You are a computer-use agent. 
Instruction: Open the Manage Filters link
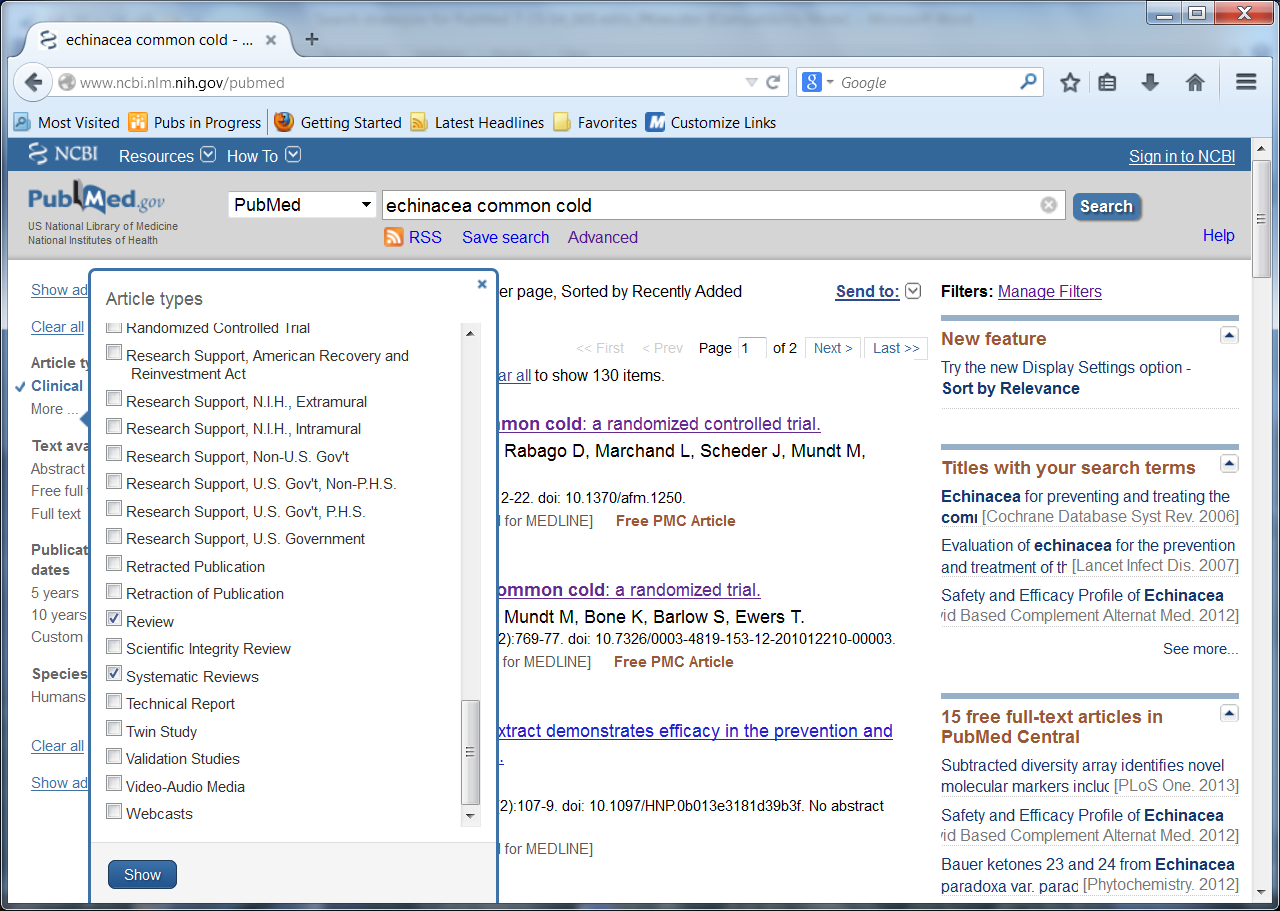1050,291
